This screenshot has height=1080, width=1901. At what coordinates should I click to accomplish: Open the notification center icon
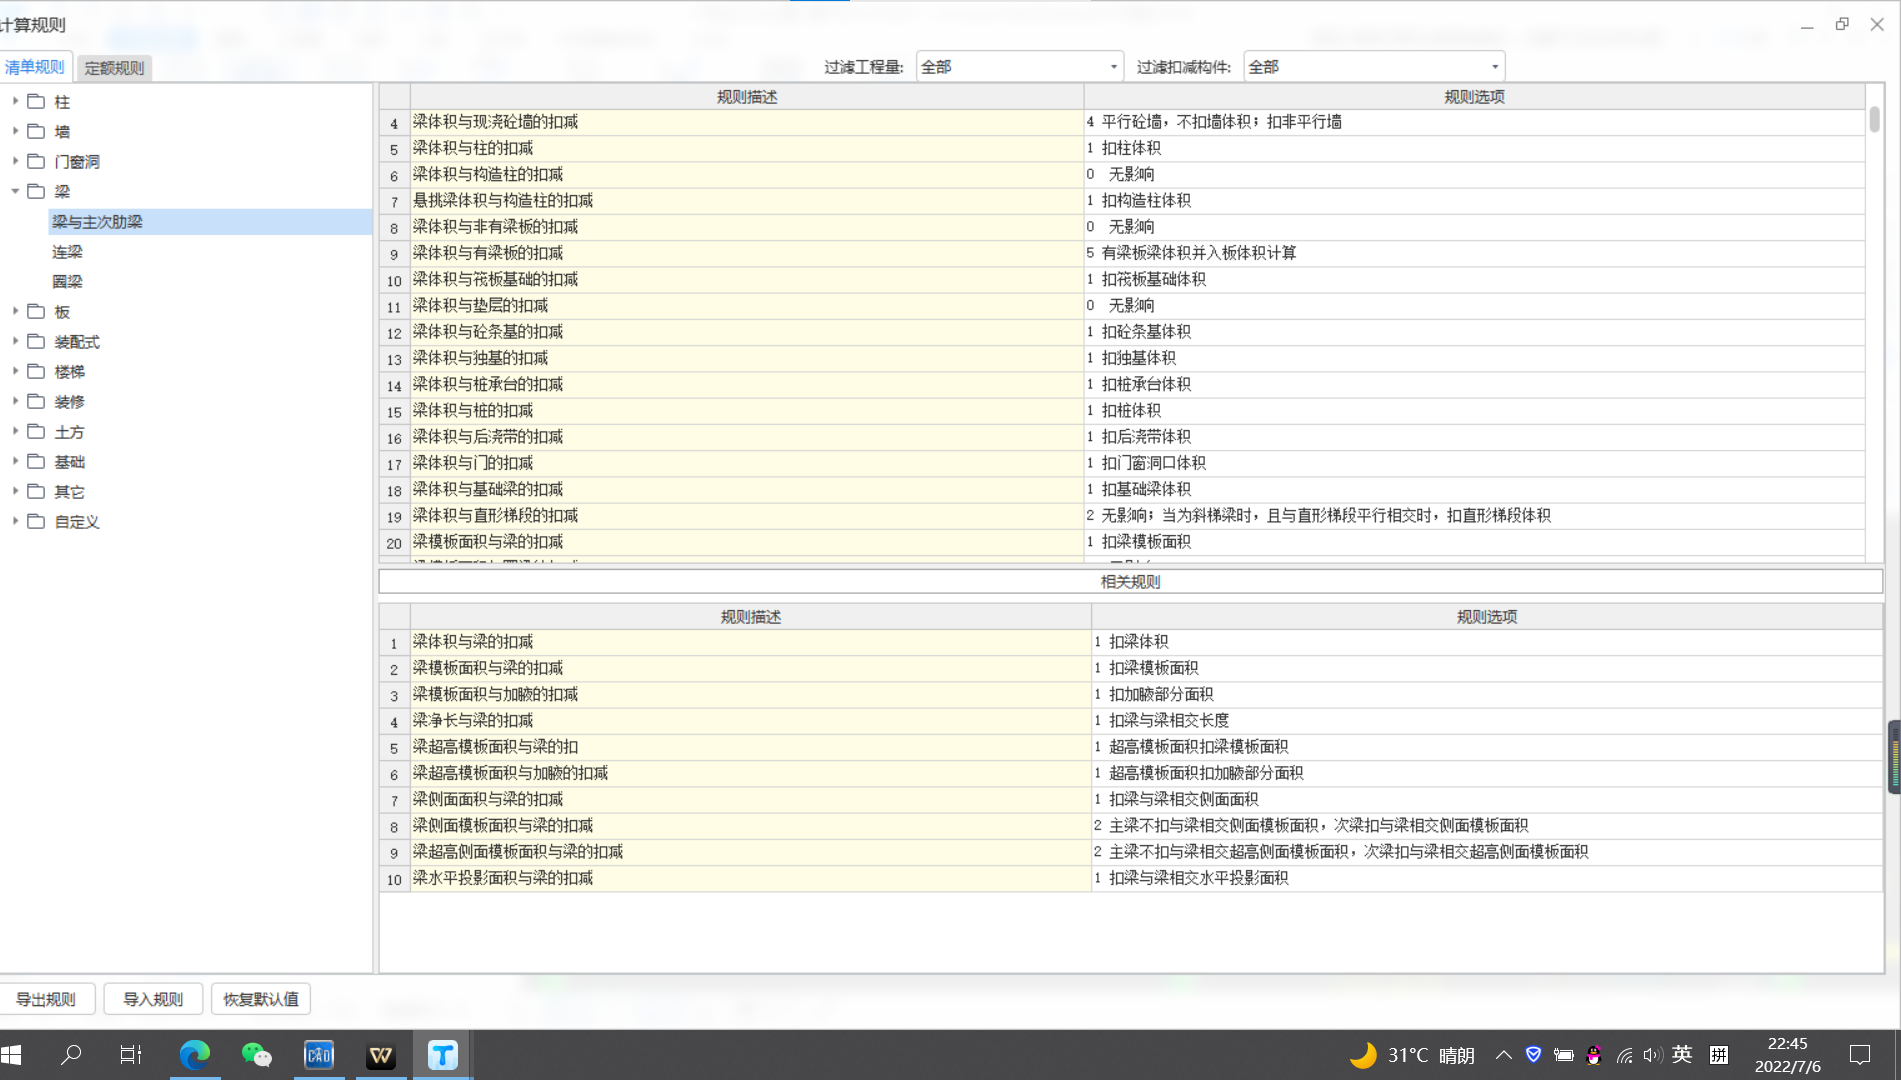click(1860, 1055)
